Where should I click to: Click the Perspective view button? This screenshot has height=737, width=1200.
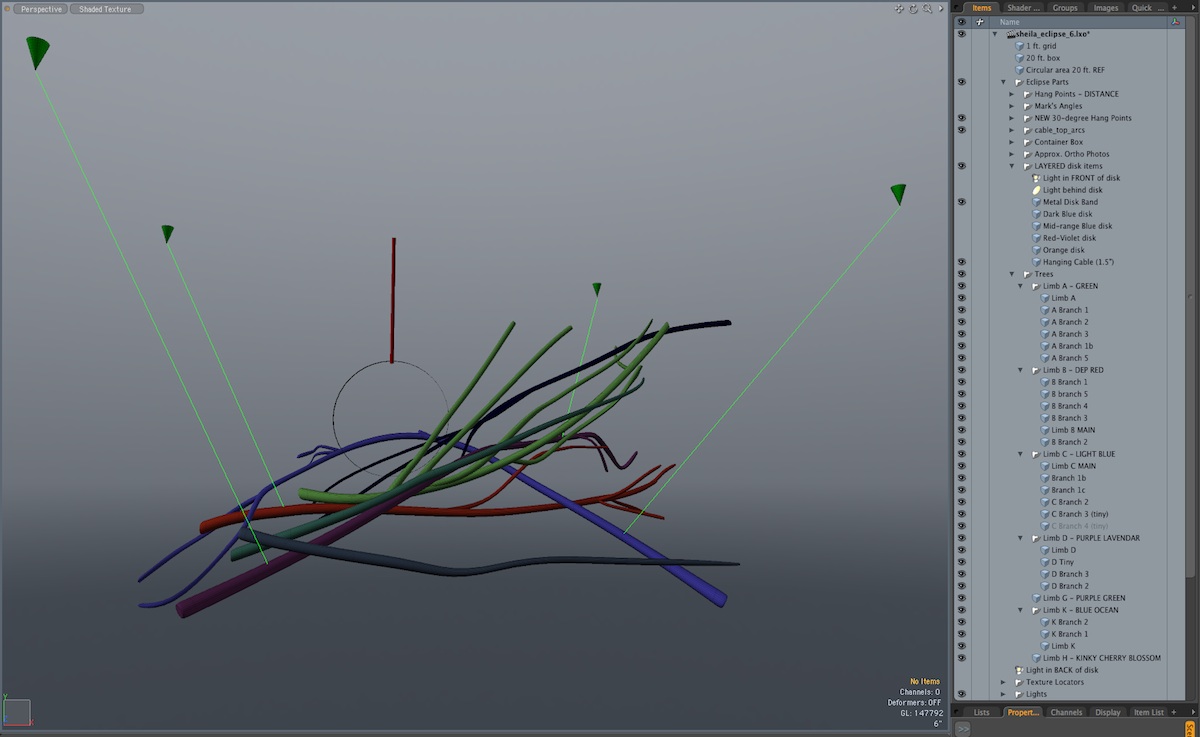[x=41, y=9]
